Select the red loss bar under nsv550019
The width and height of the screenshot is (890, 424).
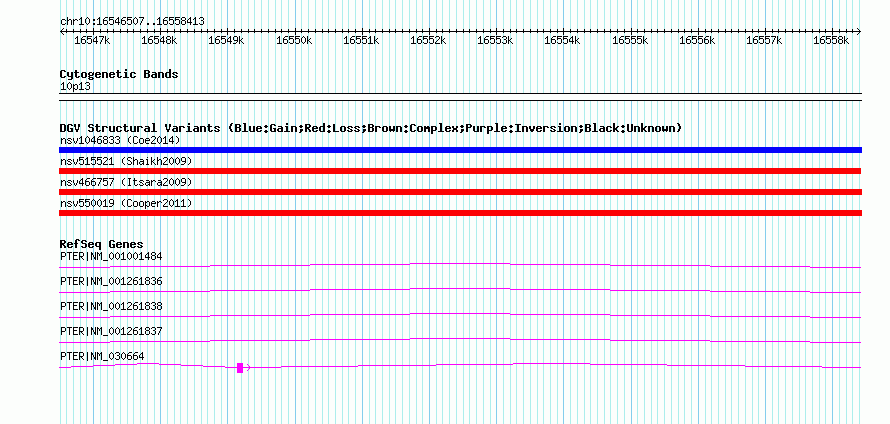tap(460, 213)
